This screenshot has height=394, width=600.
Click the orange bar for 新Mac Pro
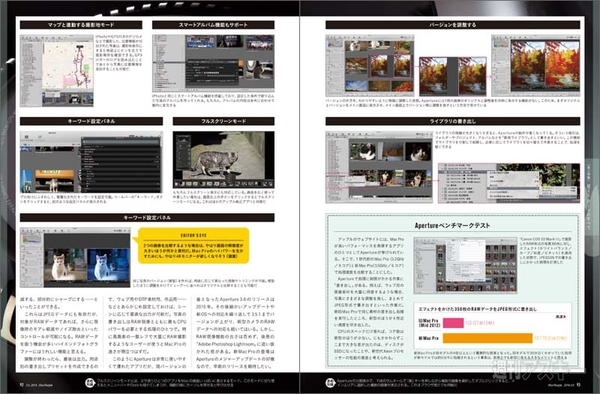(x=488, y=338)
